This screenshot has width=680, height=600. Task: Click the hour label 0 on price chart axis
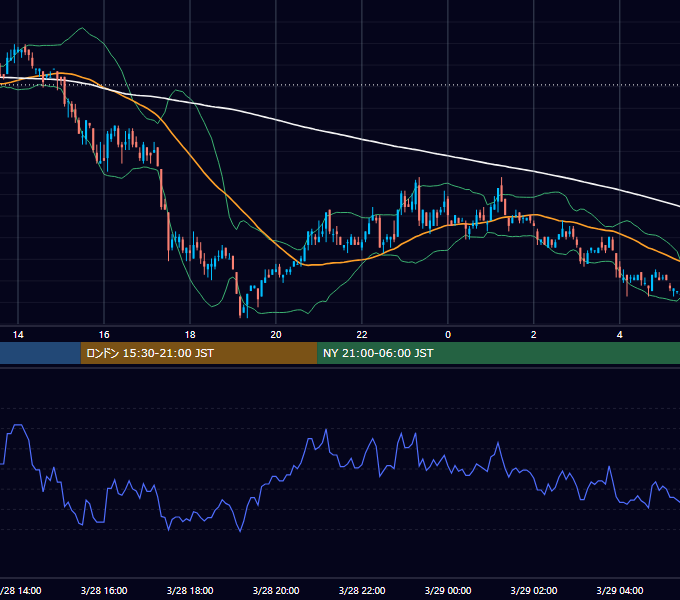pos(448,335)
